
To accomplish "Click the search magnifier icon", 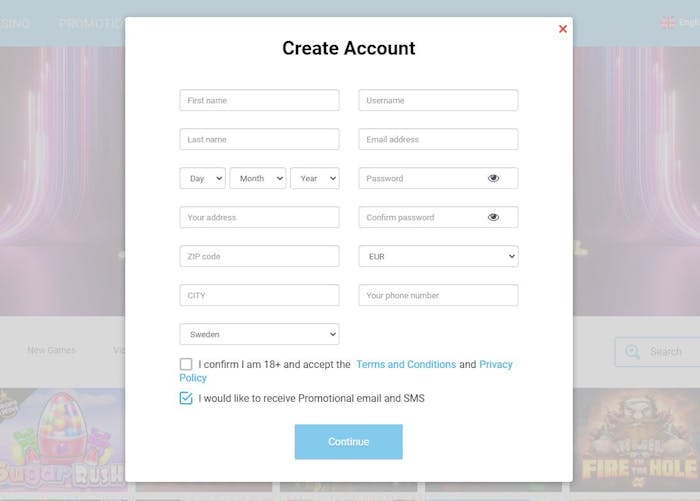I will [x=632, y=351].
